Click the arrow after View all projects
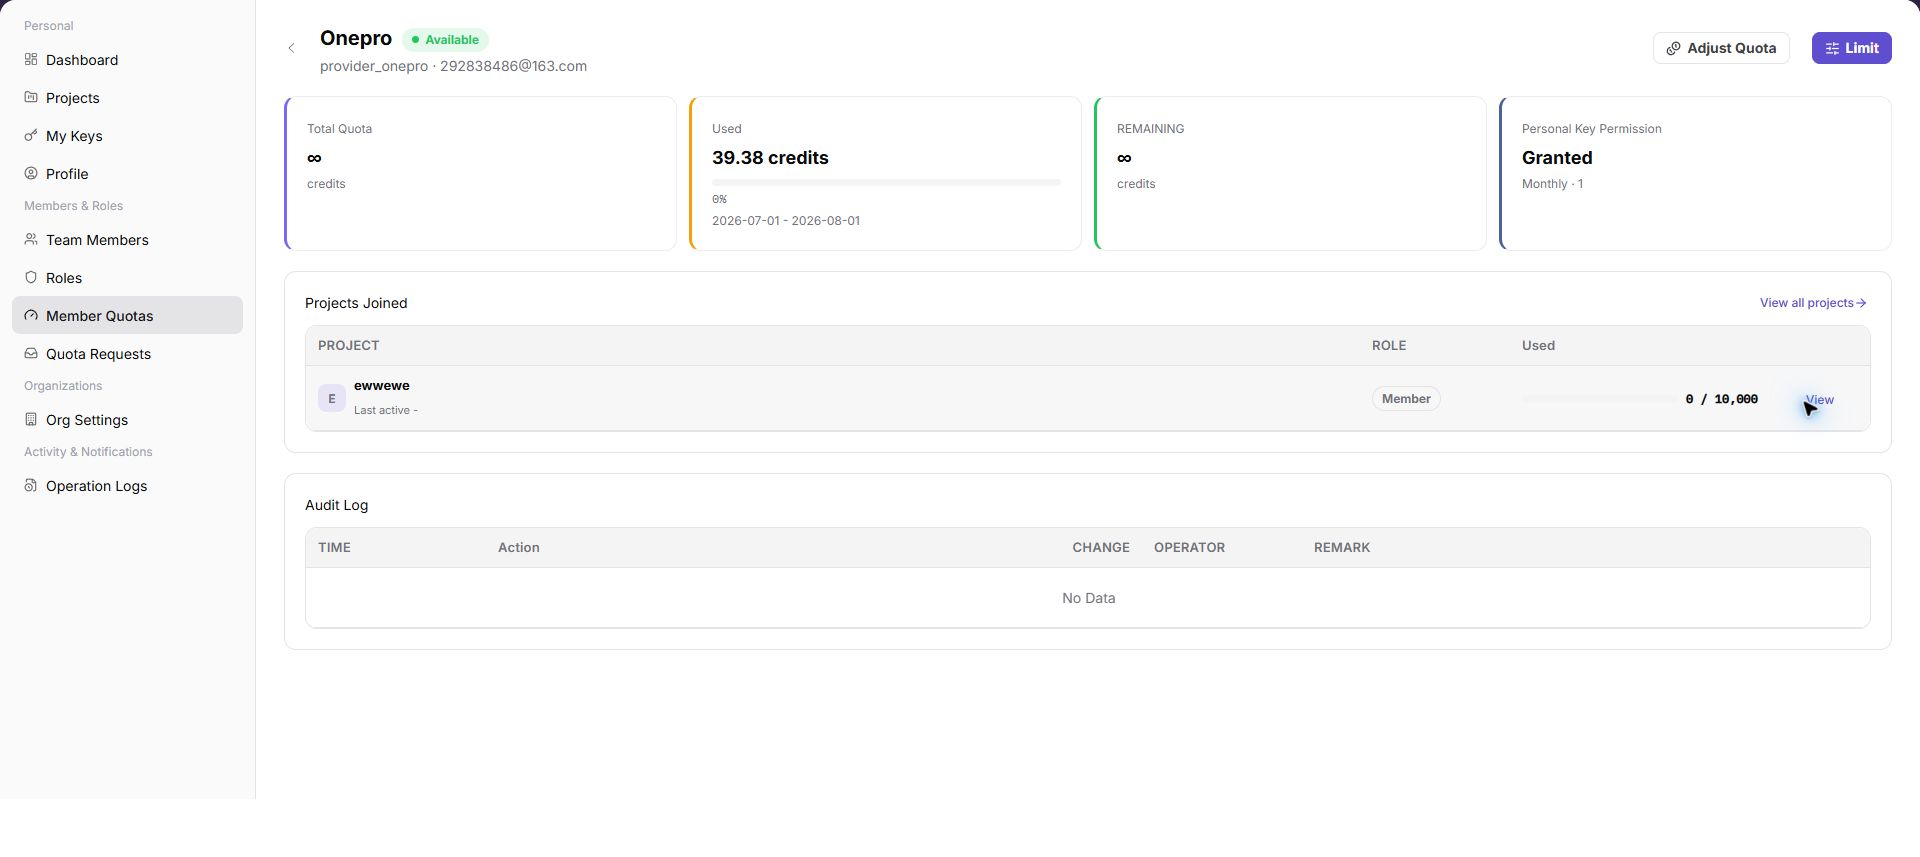The image size is (1920, 857). [x=1861, y=303]
